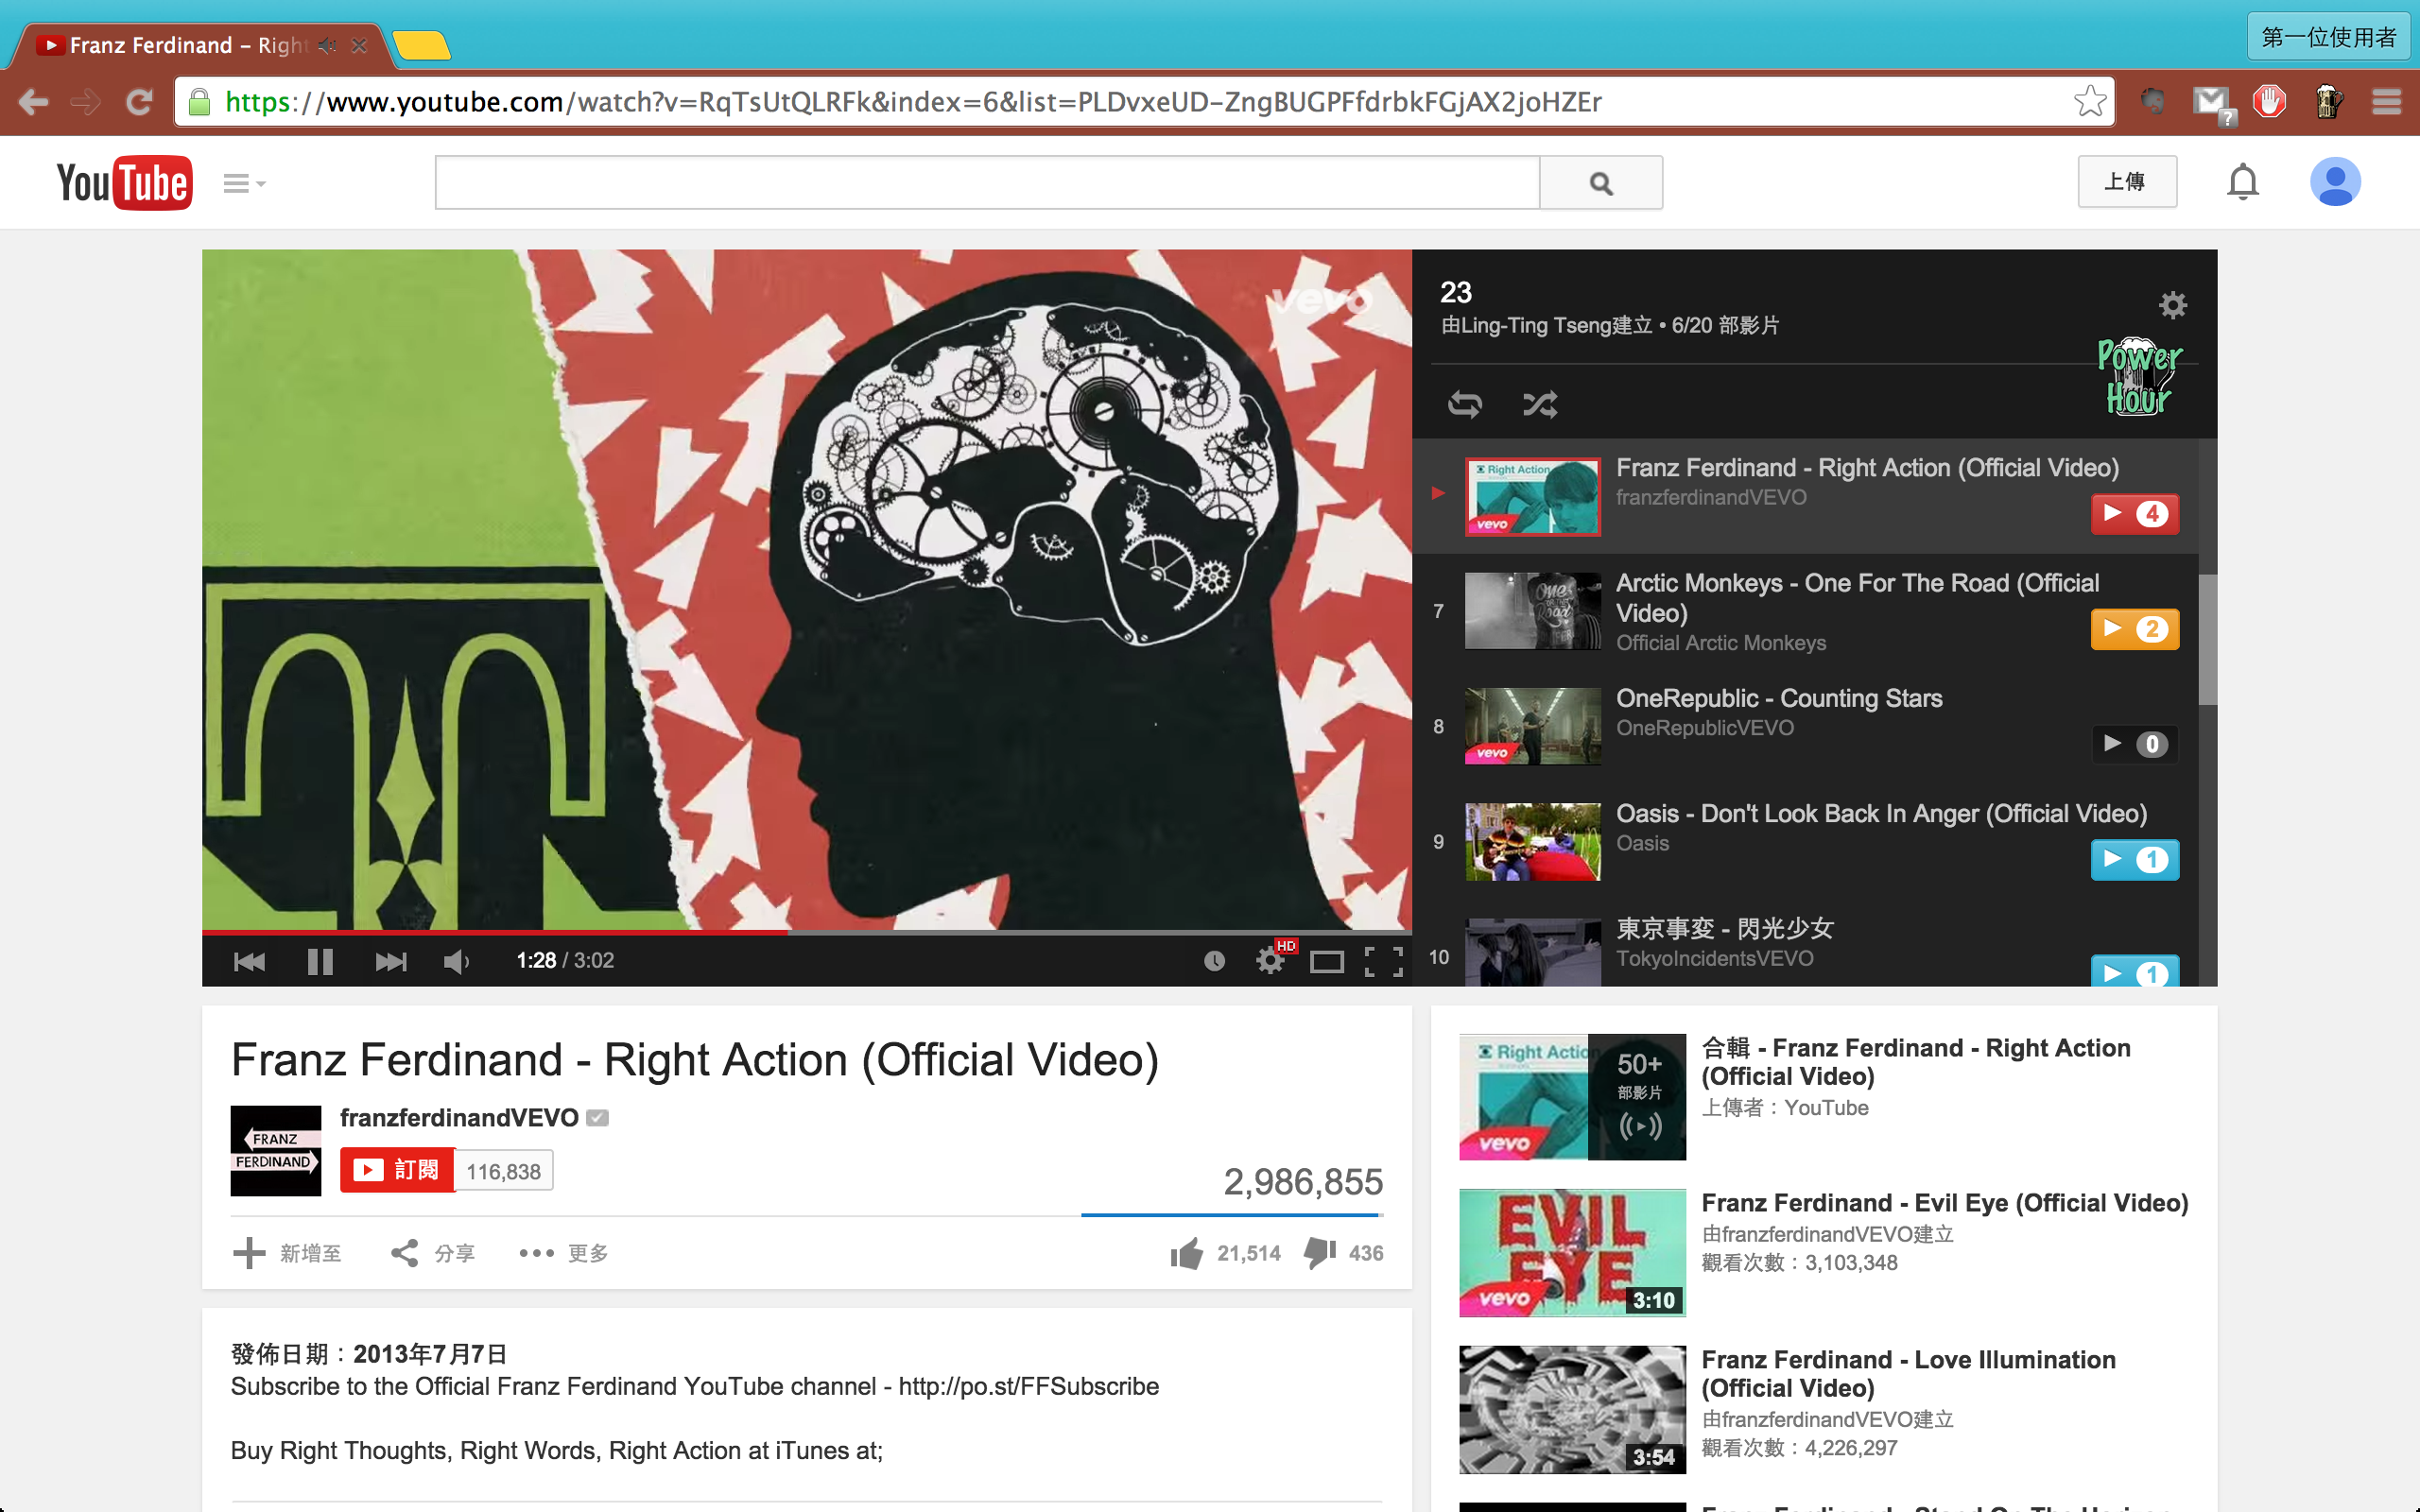Screen dimensions: 2420x1512
Task: Click the thumbs up like icon
Action: (1187, 1253)
